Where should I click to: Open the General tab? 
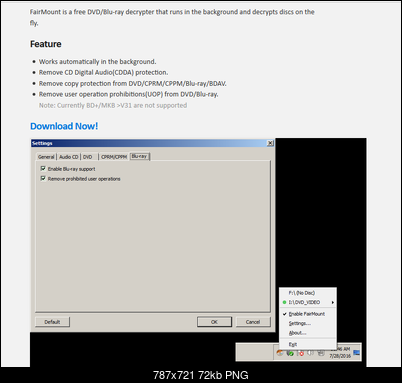pyautogui.click(x=46, y=157)
